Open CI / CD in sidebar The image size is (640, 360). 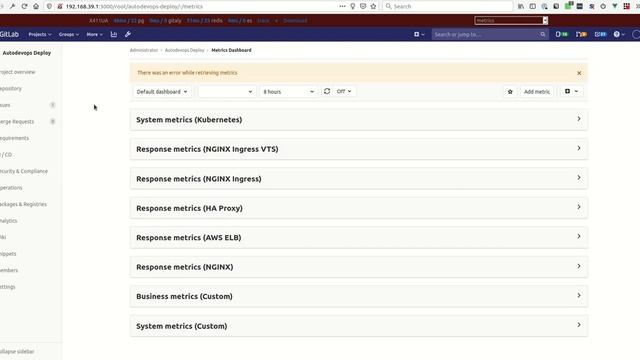(x=6, y=155)
